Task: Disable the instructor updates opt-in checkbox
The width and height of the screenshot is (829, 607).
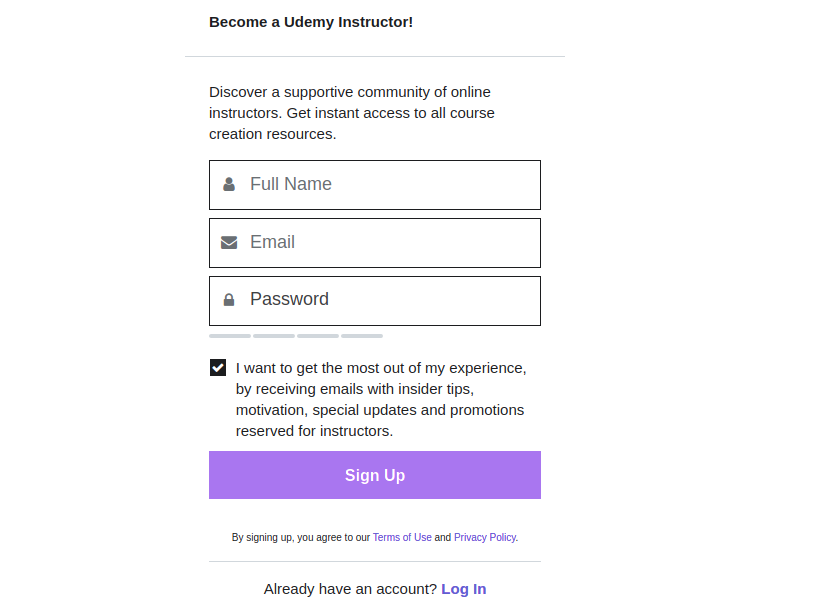Action: 217,367
